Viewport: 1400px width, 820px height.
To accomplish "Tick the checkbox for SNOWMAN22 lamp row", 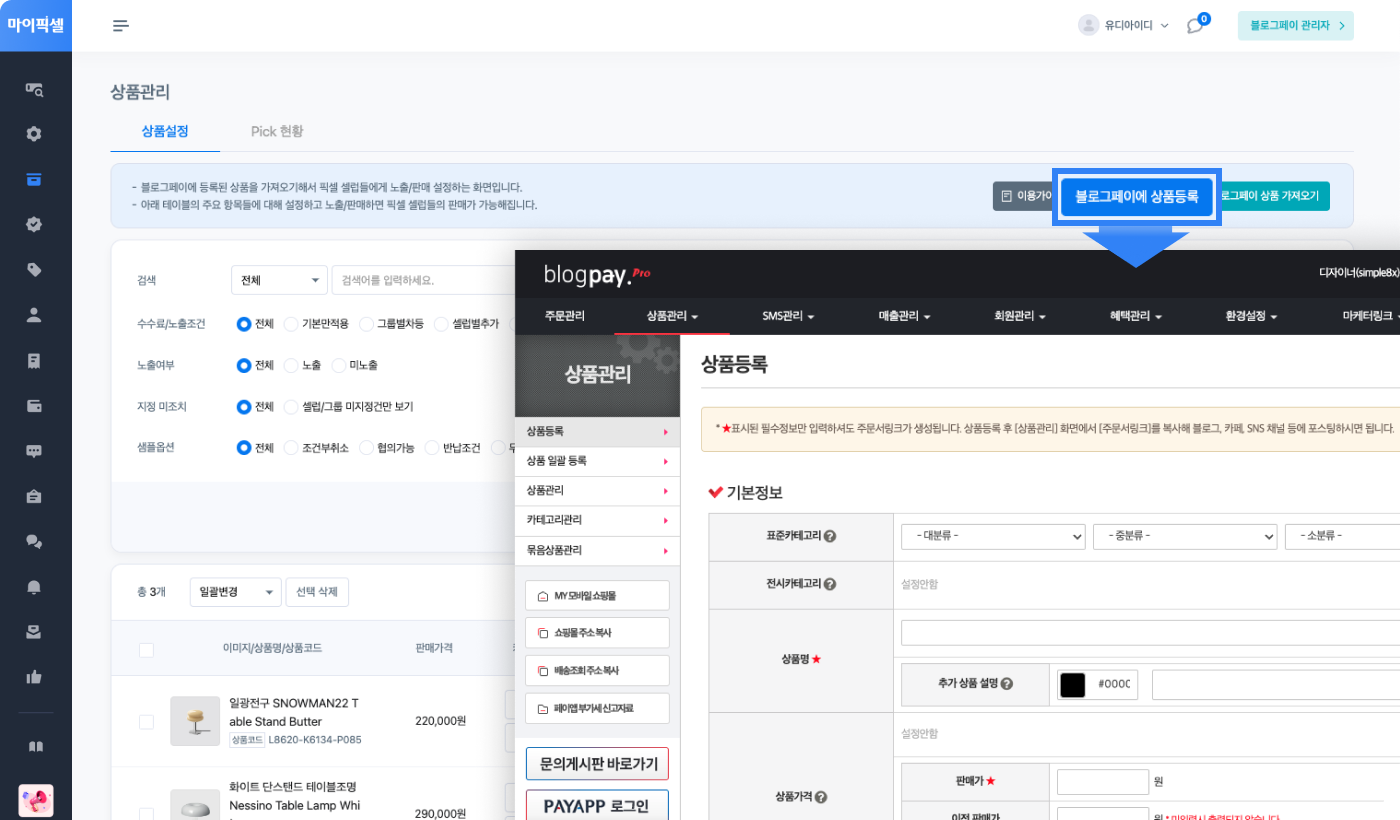I will (146, 722).
